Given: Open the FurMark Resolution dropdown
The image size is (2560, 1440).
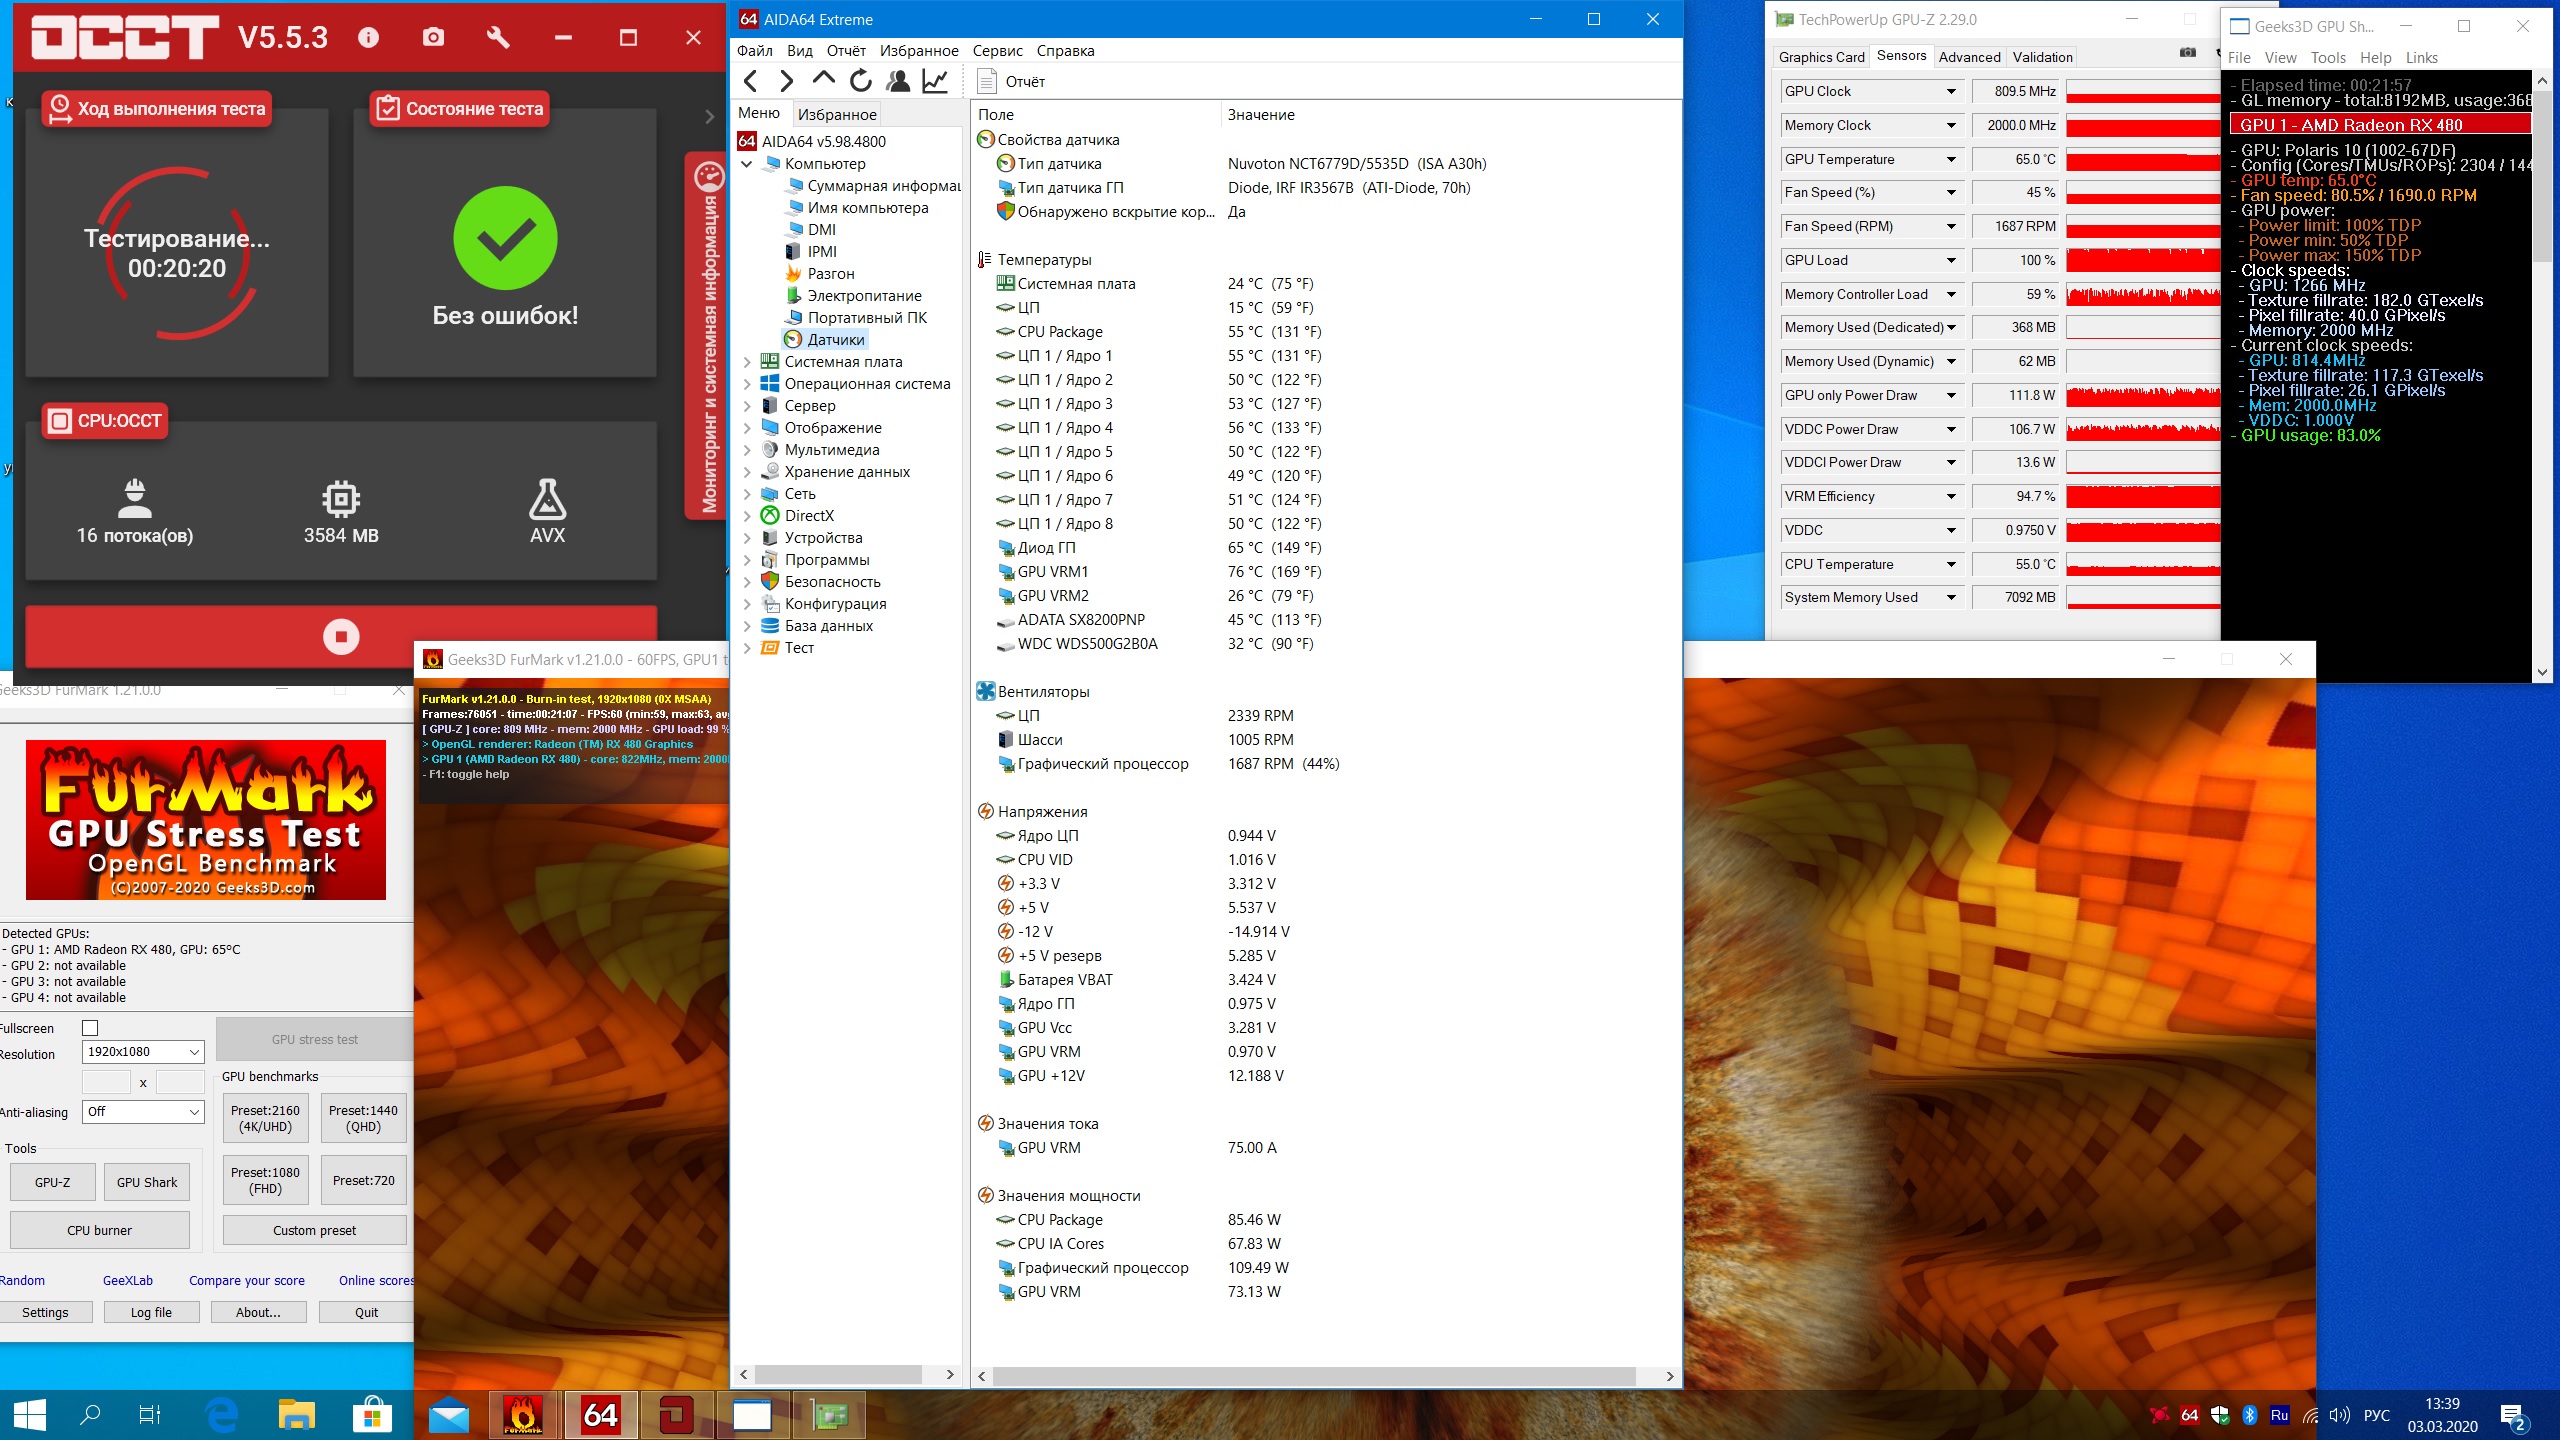Looking at the screenshot, I should 142,1052.
